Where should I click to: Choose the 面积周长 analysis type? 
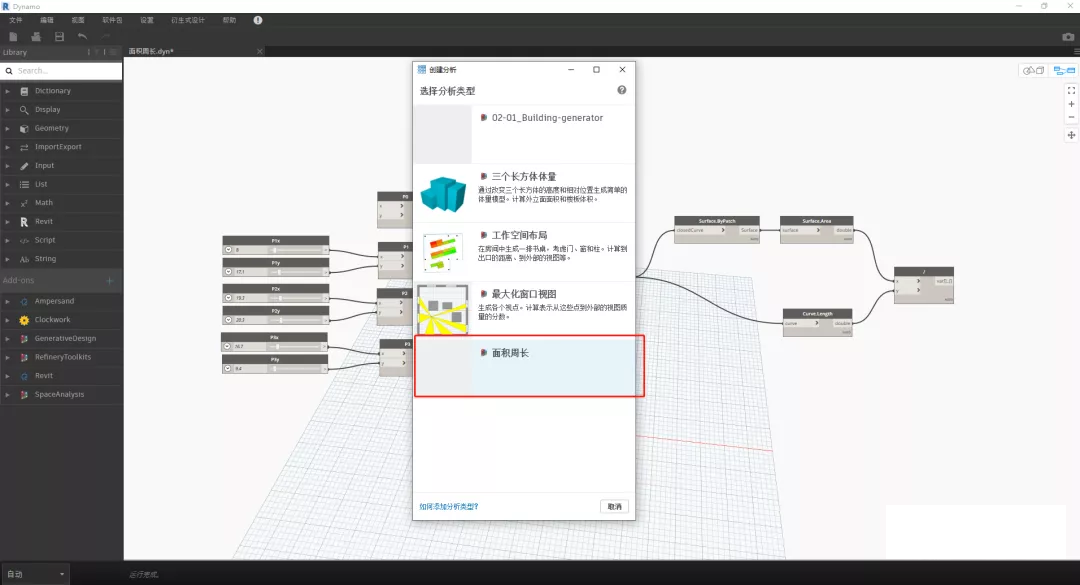click(524, 367)
